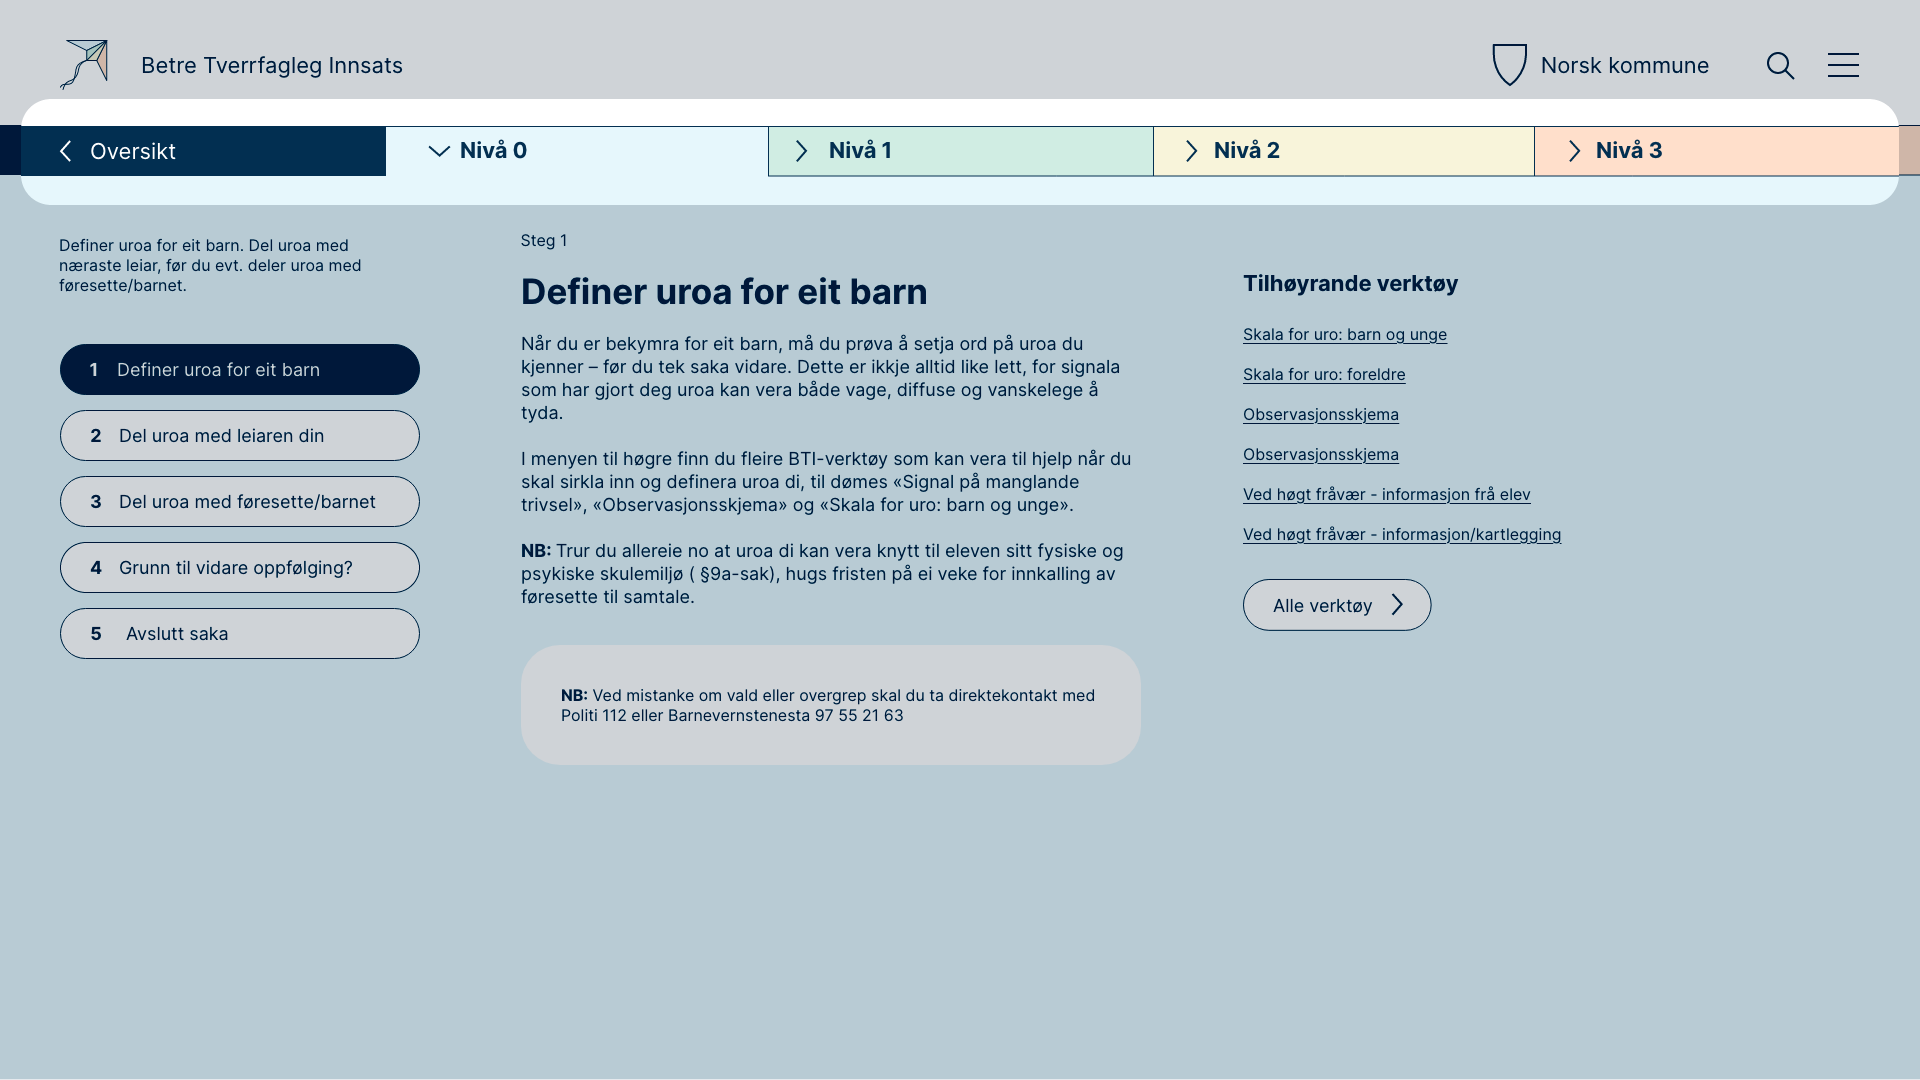Go to step 4 Grunn til vidare oppfølging
The height and width of the screenshot is (1080, 1920).
click(x=240, y=568)
